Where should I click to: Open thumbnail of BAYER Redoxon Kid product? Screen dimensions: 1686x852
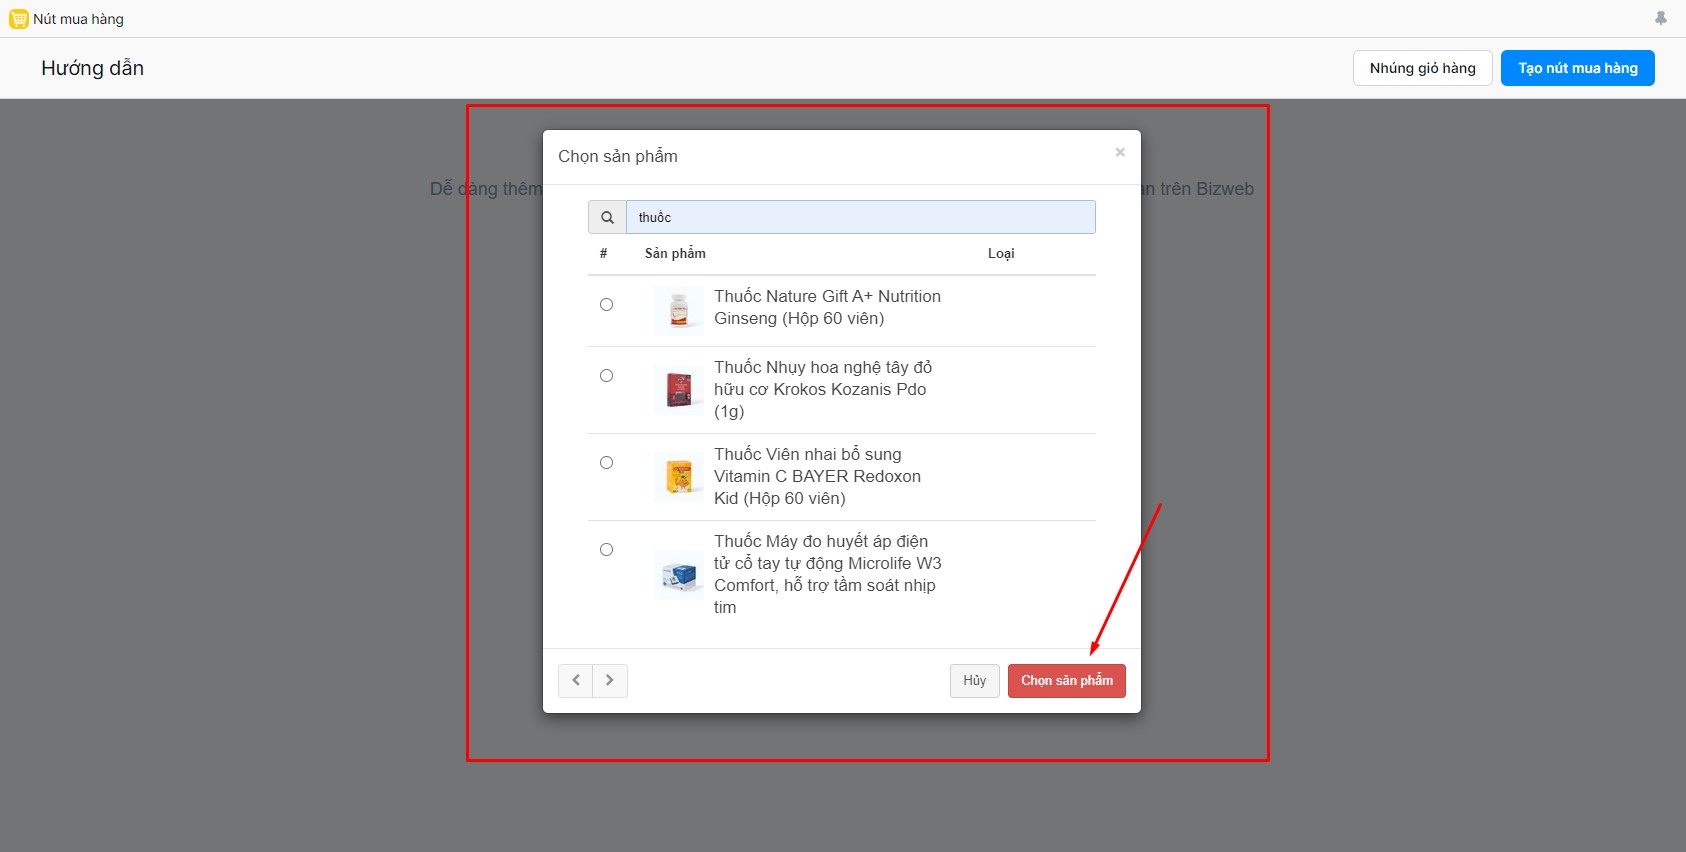point(679,476)
